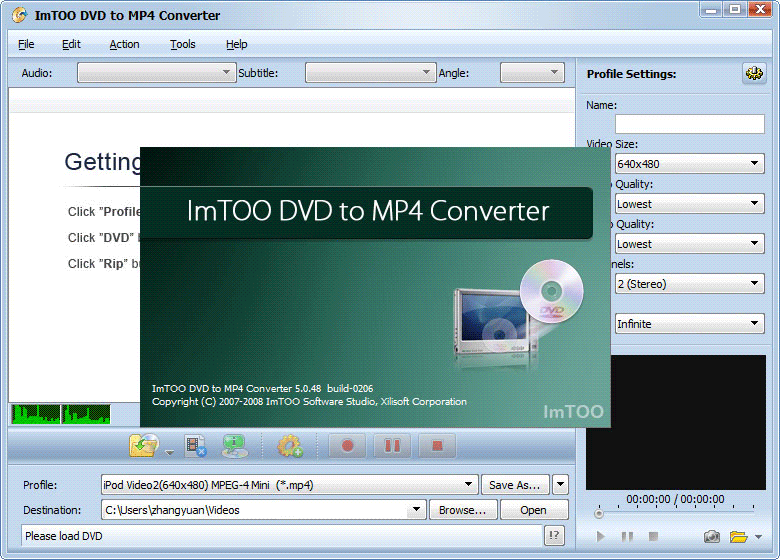Click the "Please load DVD" status text
This screenshot has height=560, width=780.
tap(64, 536)
